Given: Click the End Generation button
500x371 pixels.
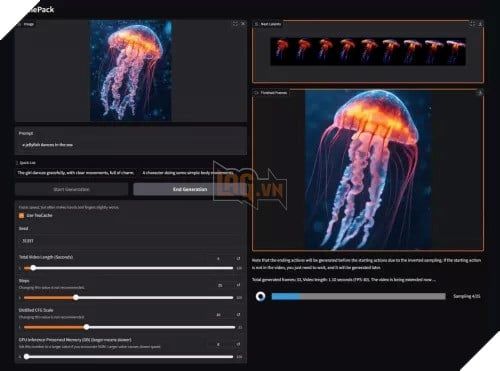Looking at the screenshot, I should click(x=190, y=189).
